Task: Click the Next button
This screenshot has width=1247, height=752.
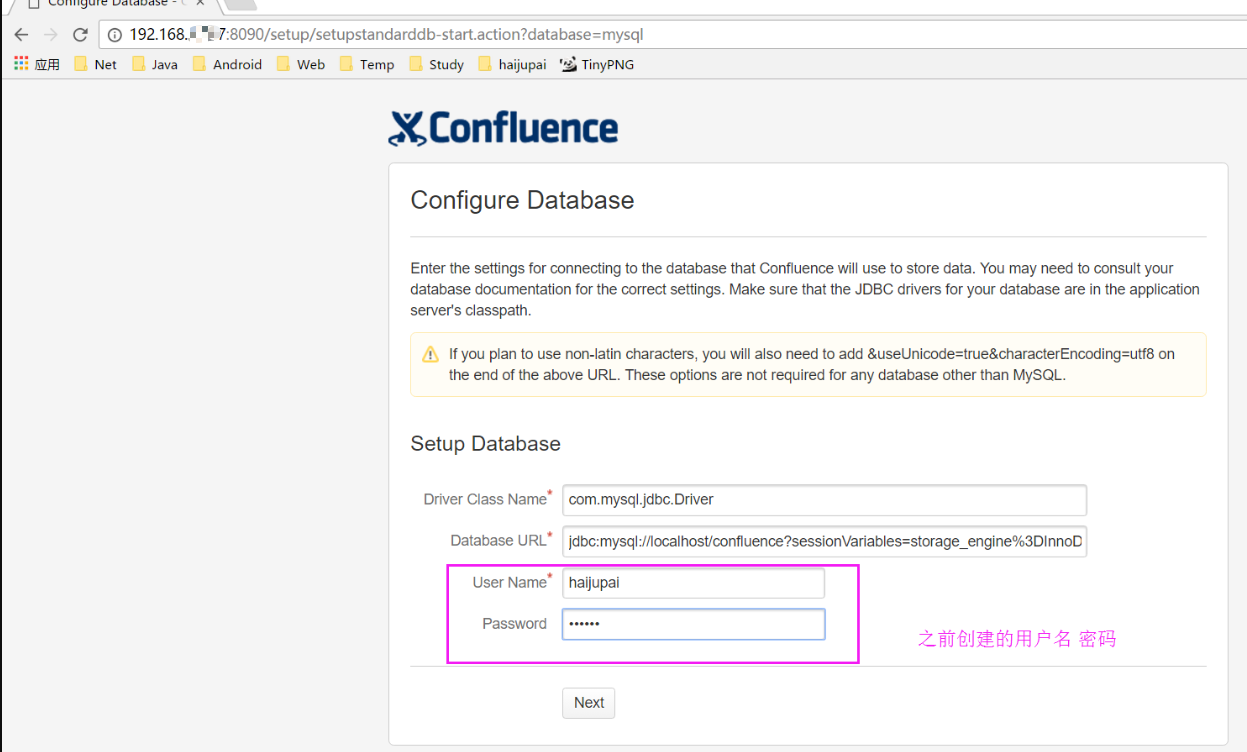Action: click(589, 703)
